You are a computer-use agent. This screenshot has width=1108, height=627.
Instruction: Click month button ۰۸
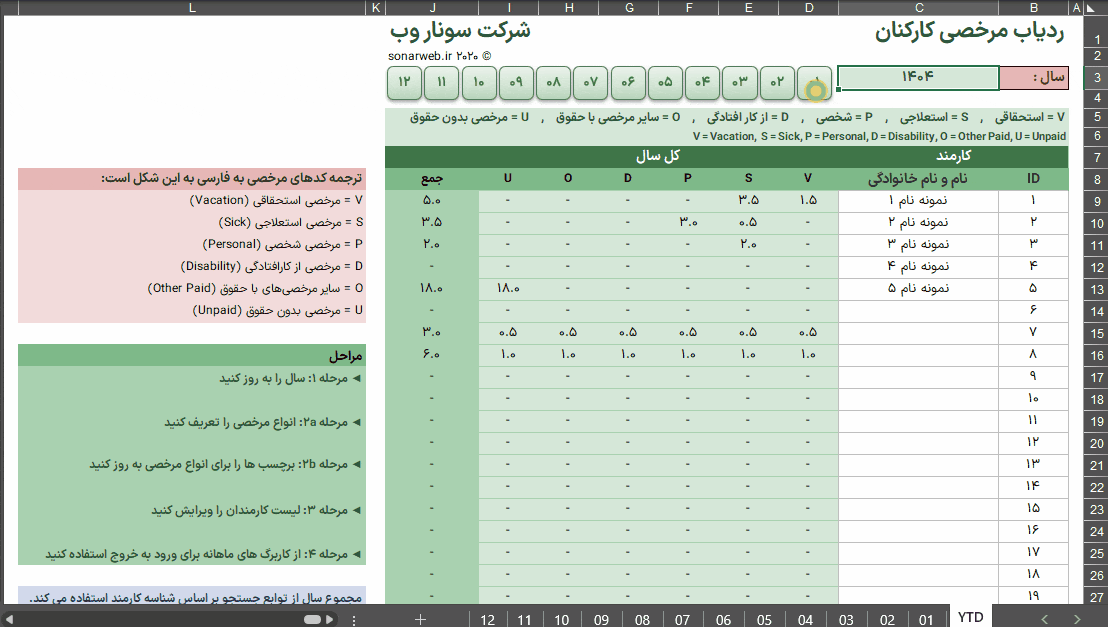pos(553,82)
